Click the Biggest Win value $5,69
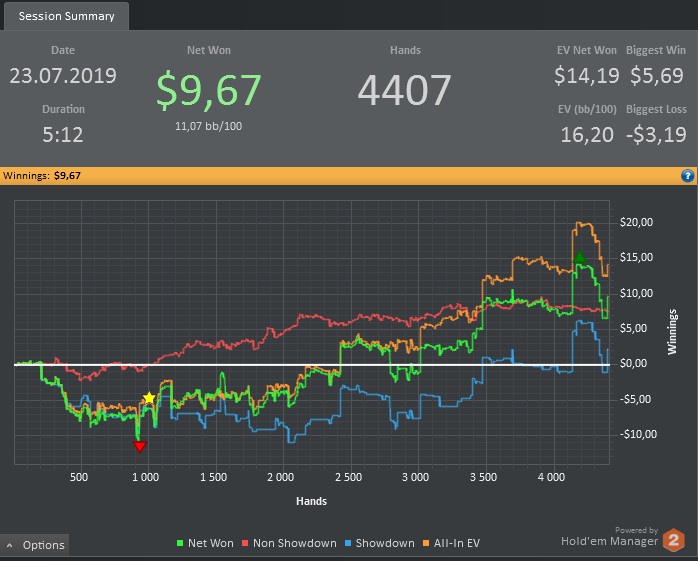Viewport: 698px width, 561px height. (657, 76)
